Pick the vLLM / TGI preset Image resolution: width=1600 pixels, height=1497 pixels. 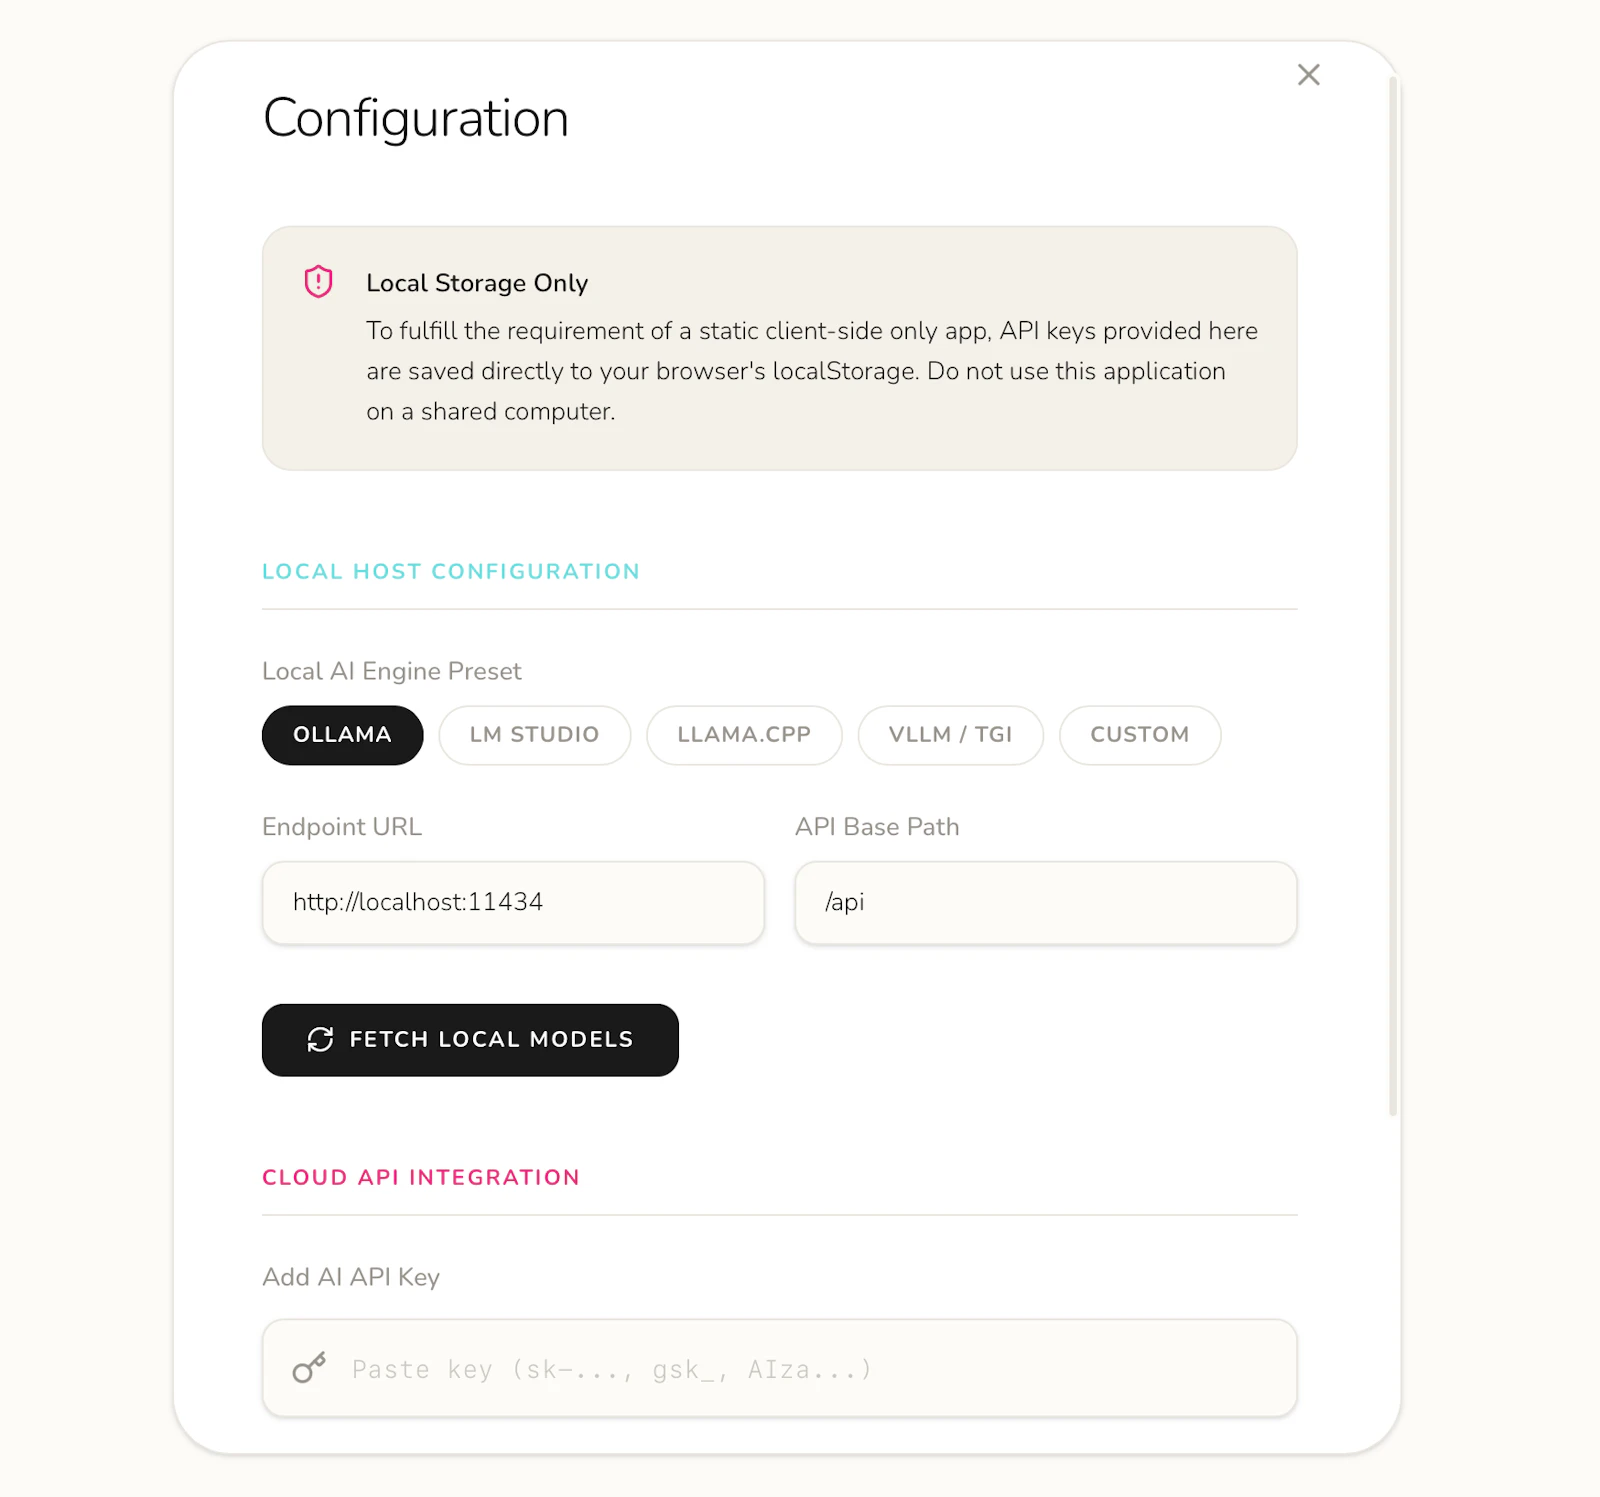950,735
